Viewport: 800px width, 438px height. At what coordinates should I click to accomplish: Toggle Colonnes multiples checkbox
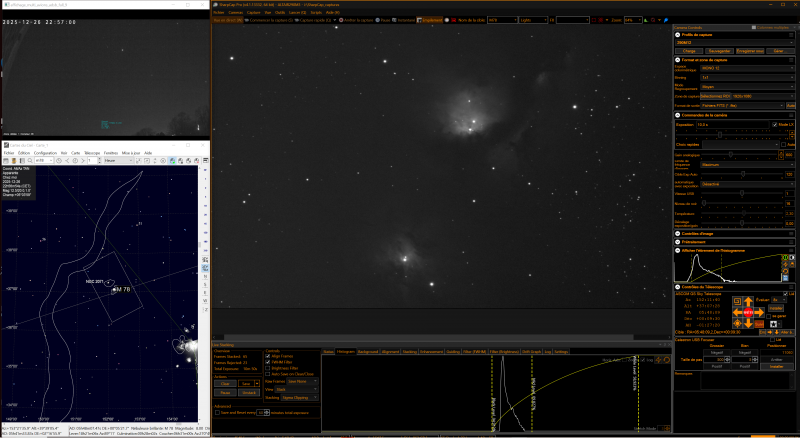pyautogui.click(x=754, y=28)
